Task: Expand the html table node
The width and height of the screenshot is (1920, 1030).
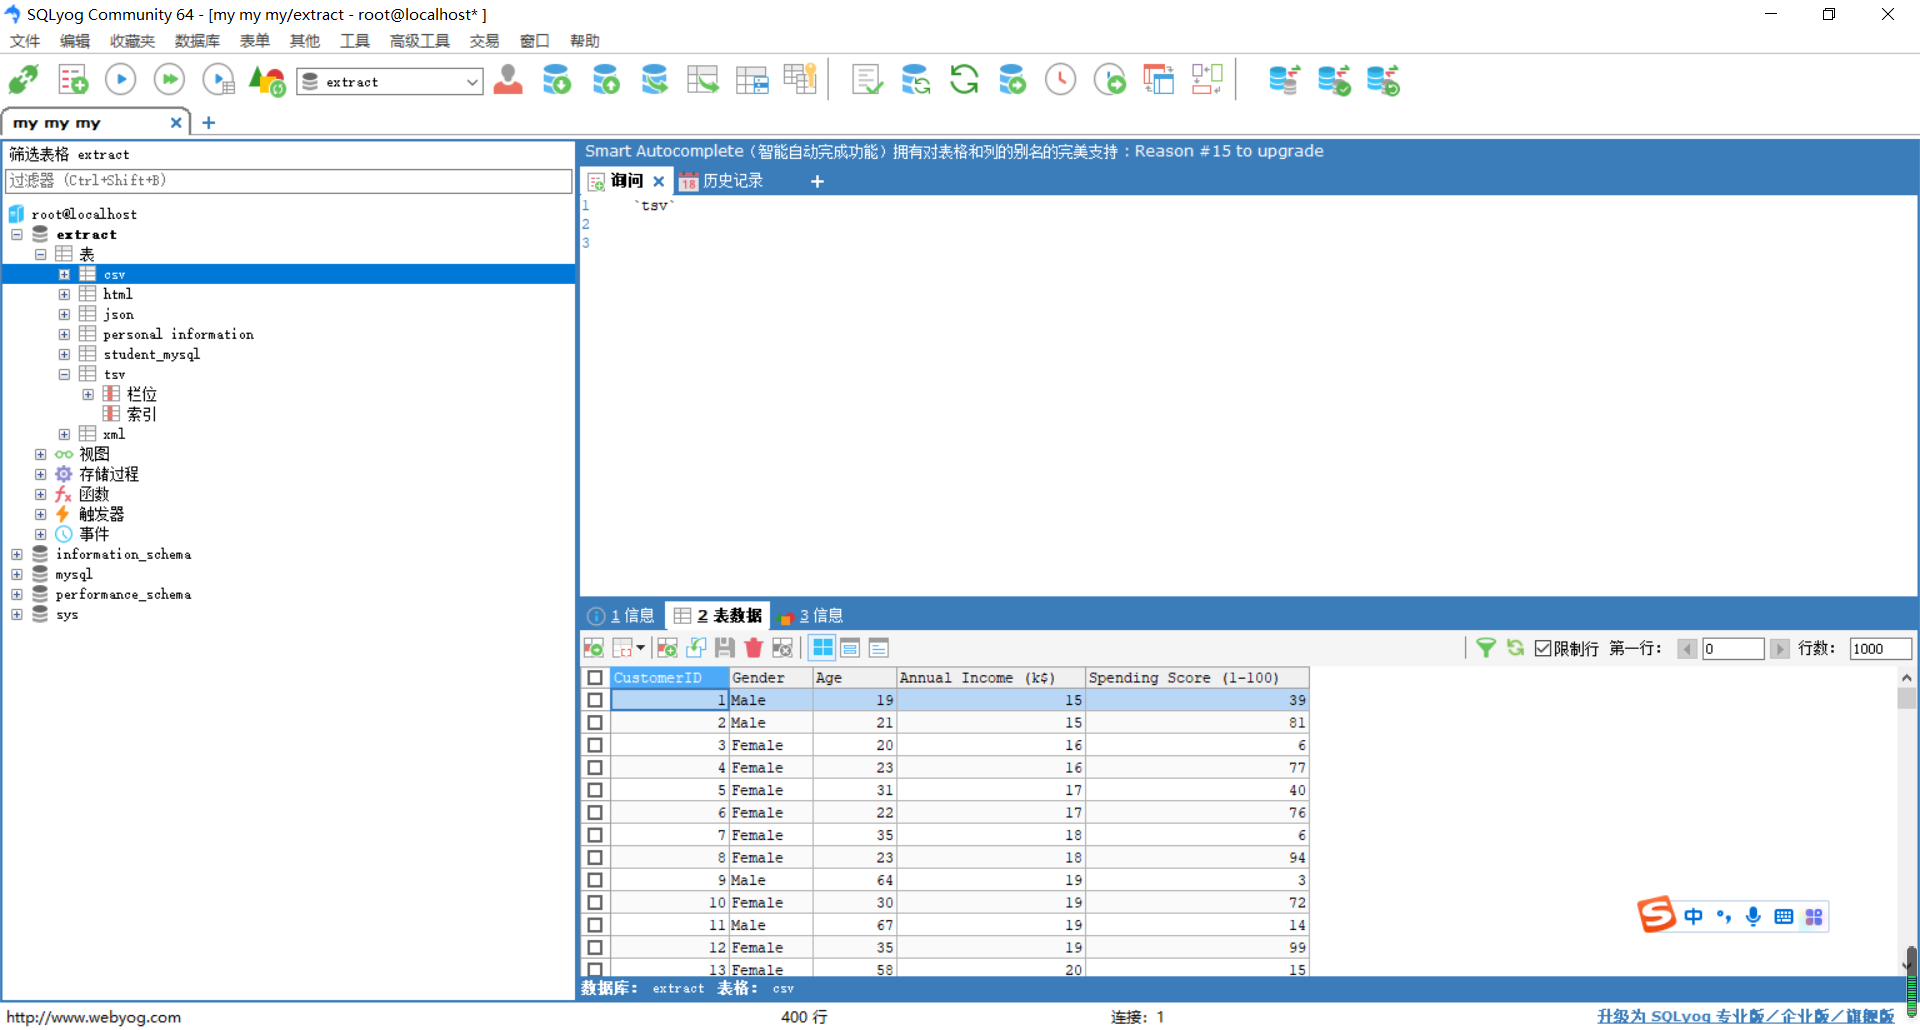Action: click(64, 294)
